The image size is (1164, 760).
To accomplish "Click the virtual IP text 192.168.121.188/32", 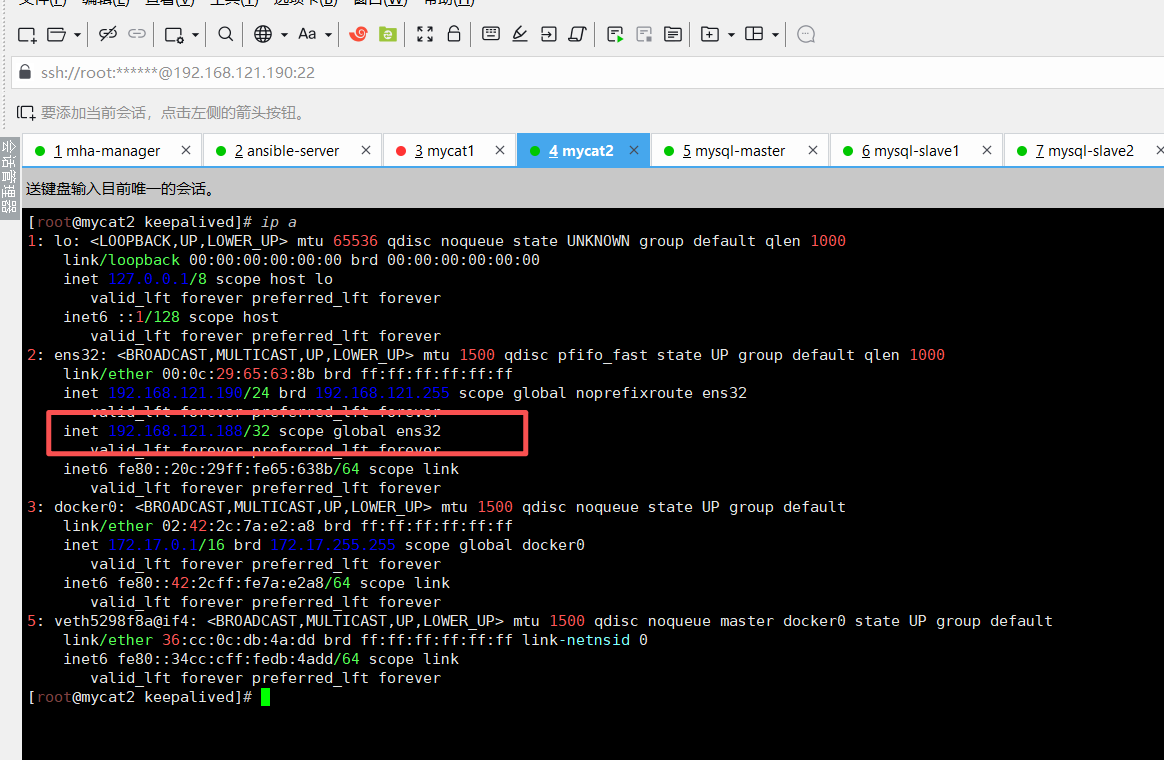I will tap(189, 431).
